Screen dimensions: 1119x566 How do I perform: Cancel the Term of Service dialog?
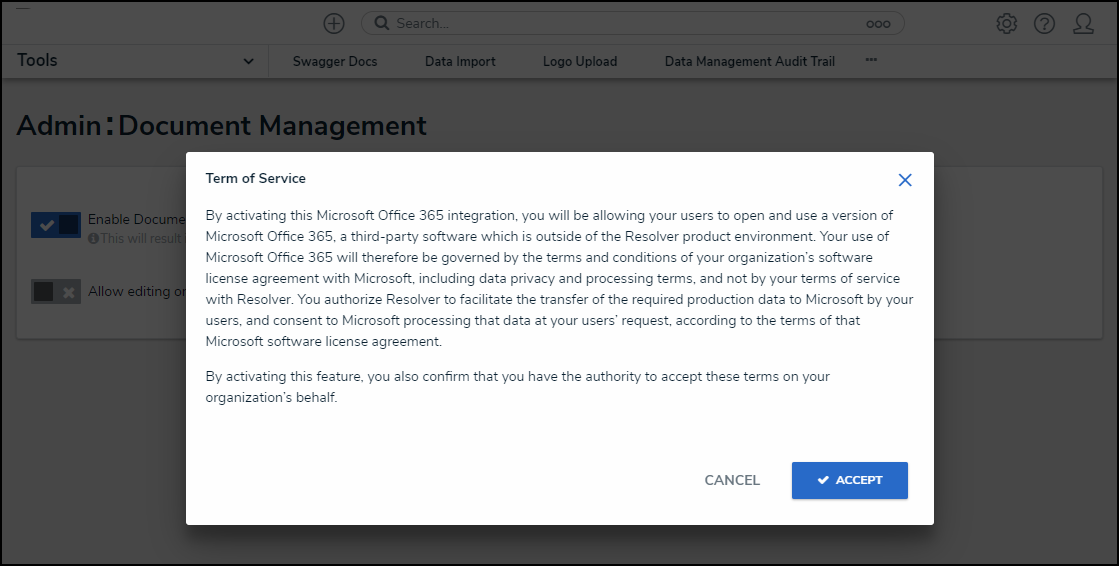tap(732, 480)
